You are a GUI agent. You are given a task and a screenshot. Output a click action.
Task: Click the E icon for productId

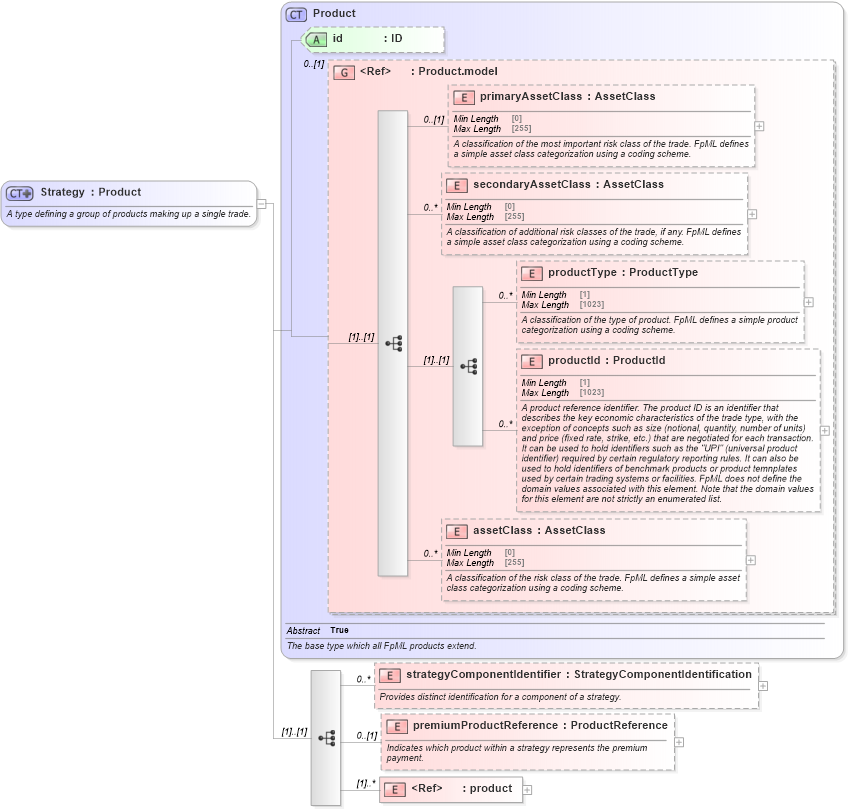click(x=531, y=360)
